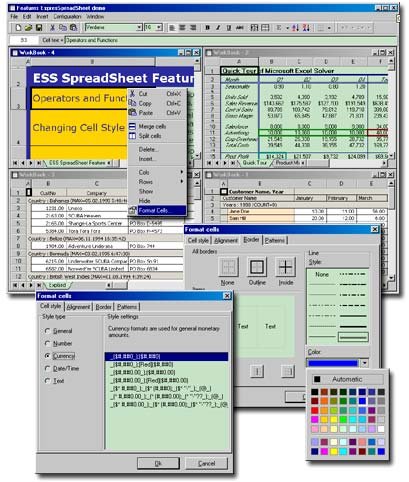The width and height of the screenshot is (409, 482).
Task: Click the Sort ascending toolbar icon
Action: tap(295, 28)
